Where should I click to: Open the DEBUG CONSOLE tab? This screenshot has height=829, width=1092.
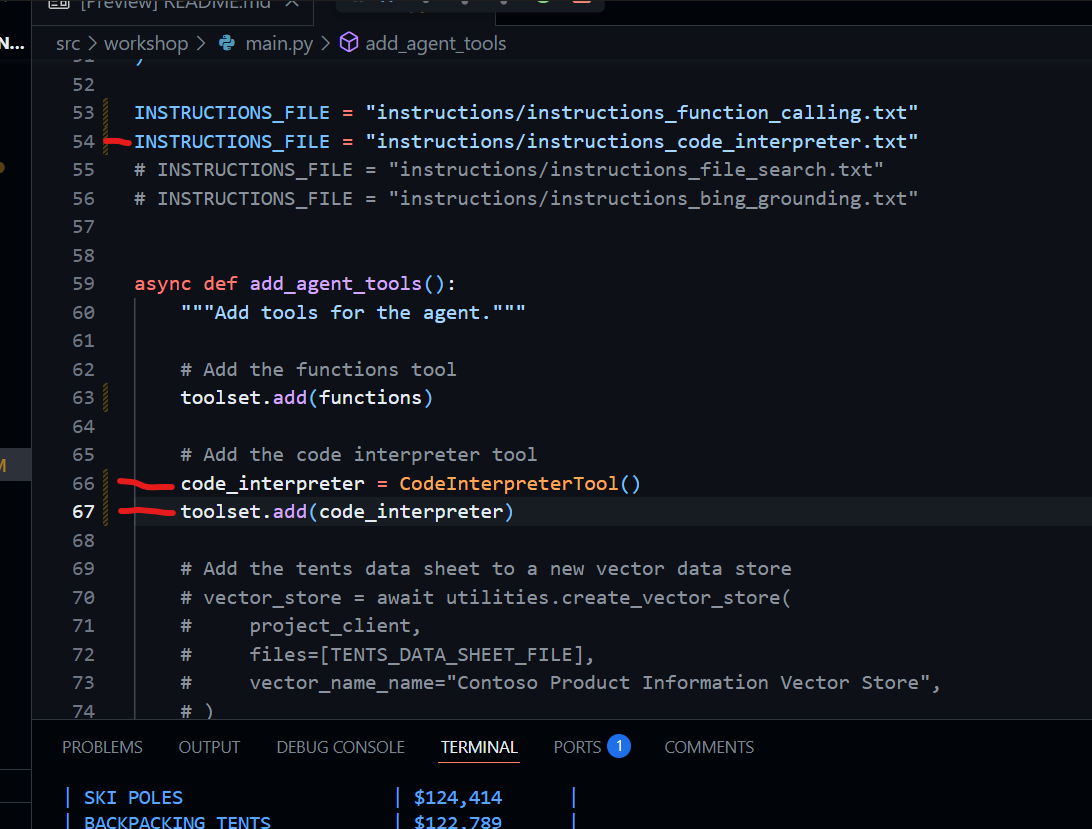(x=340, y=747)
